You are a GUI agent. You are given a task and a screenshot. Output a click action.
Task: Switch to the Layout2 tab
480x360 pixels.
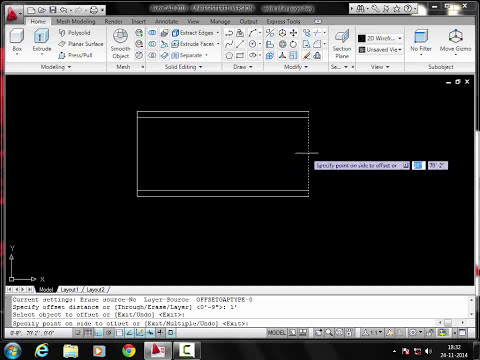pos(96,290)
